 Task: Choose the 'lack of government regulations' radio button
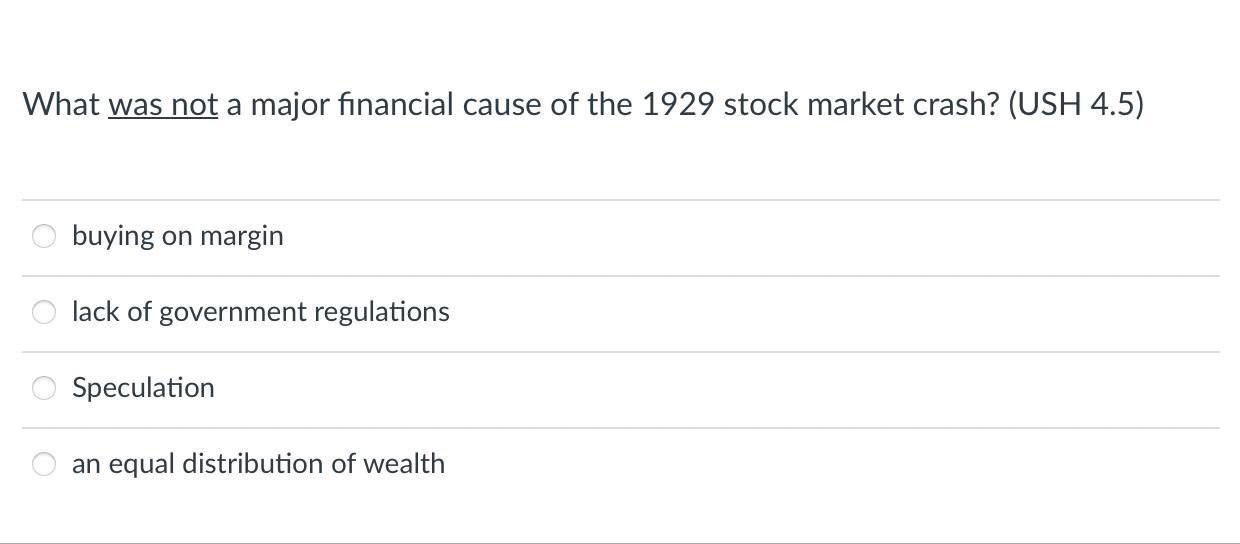pyautogui.click(x=44, y=312)
